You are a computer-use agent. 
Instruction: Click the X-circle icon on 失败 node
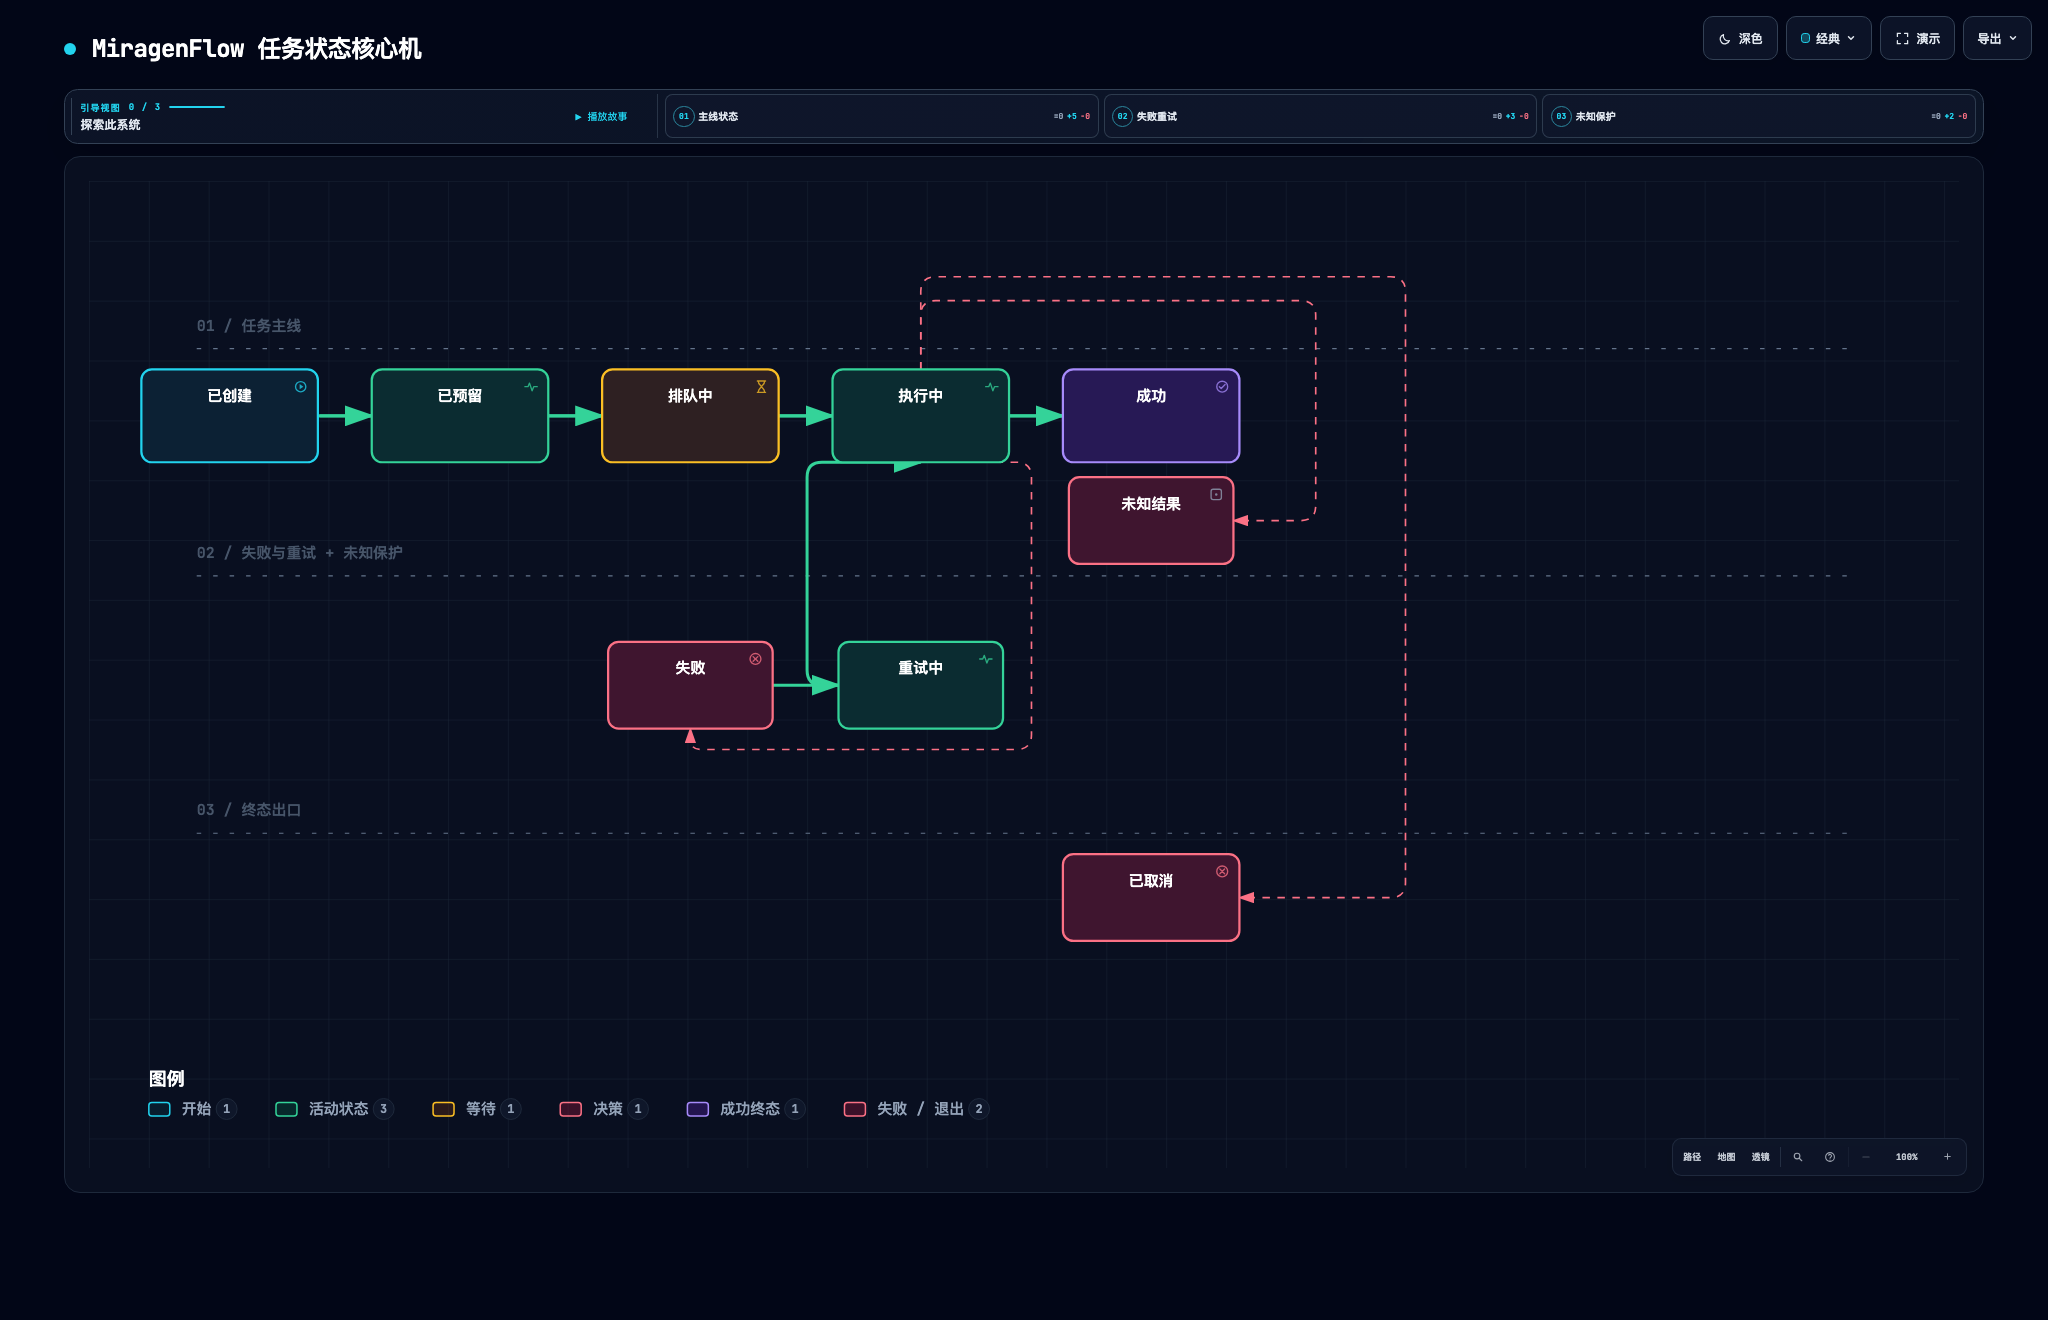point(756,659)
